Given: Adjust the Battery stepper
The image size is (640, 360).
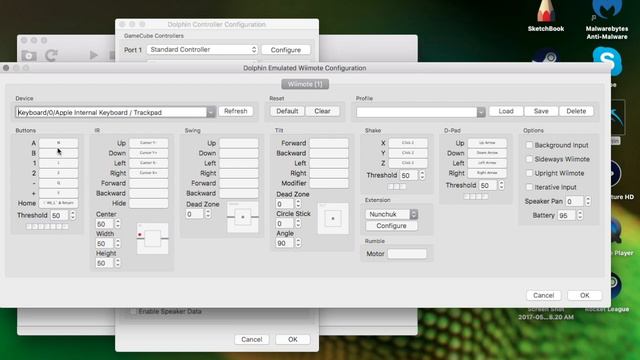Looking at the screenshot, I should (580, 215).
